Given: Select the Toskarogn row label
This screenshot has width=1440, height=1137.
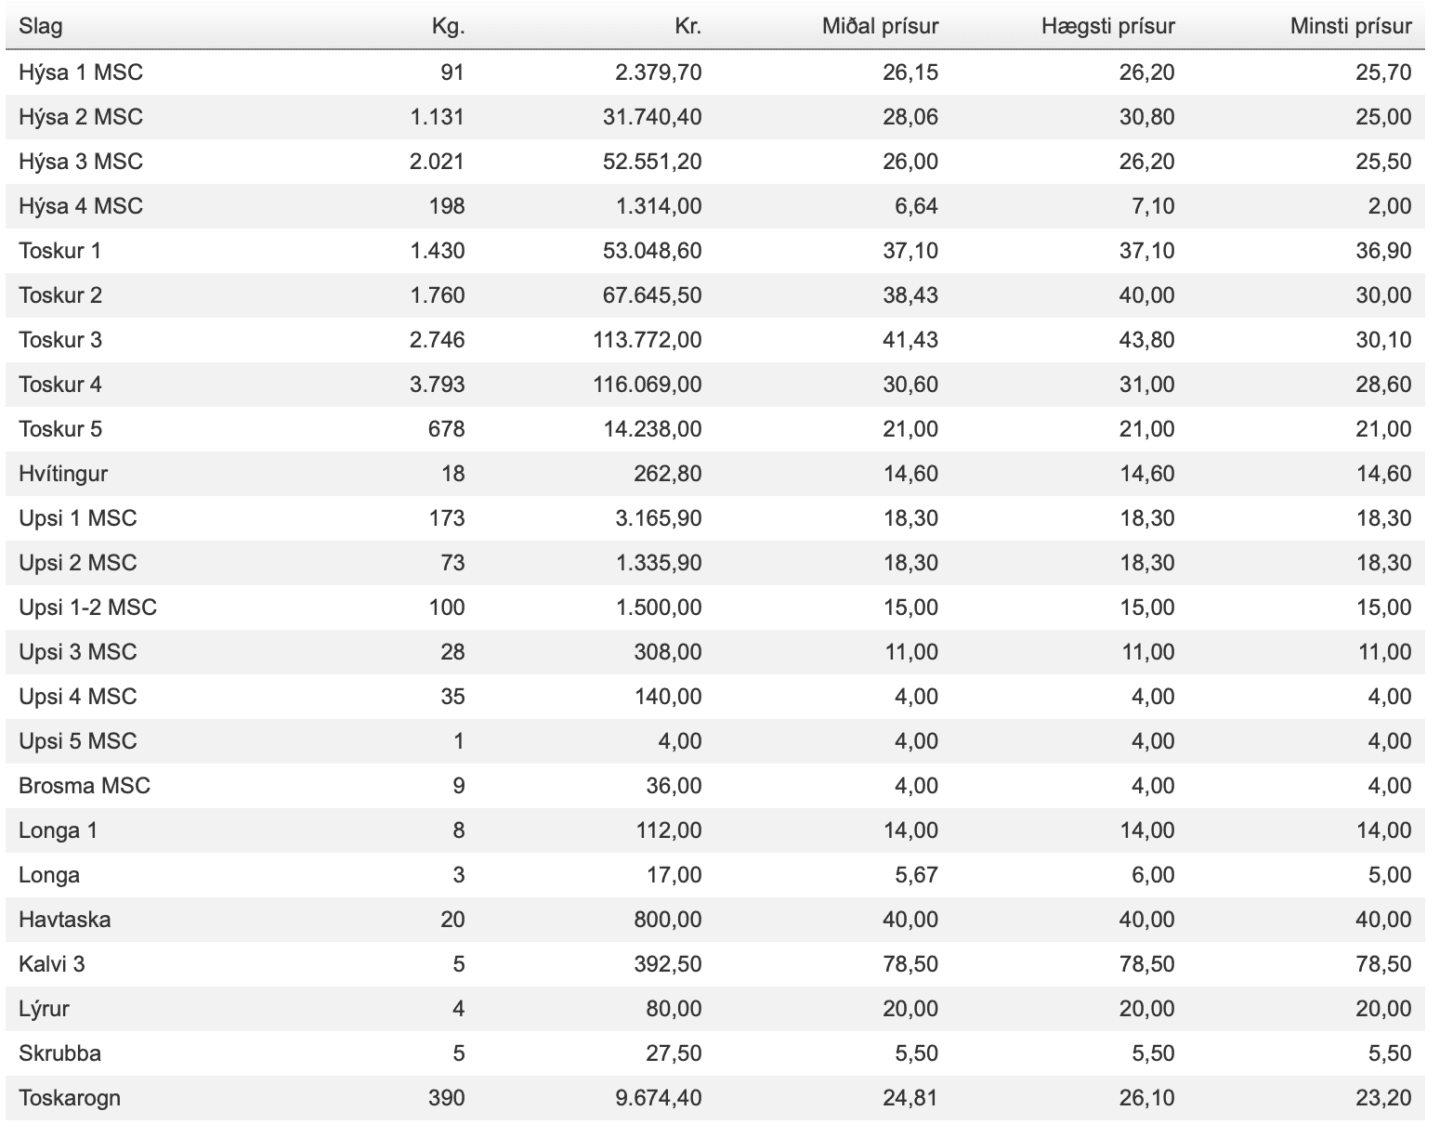Looking at the screenshot, I should tap(70, 1098).
